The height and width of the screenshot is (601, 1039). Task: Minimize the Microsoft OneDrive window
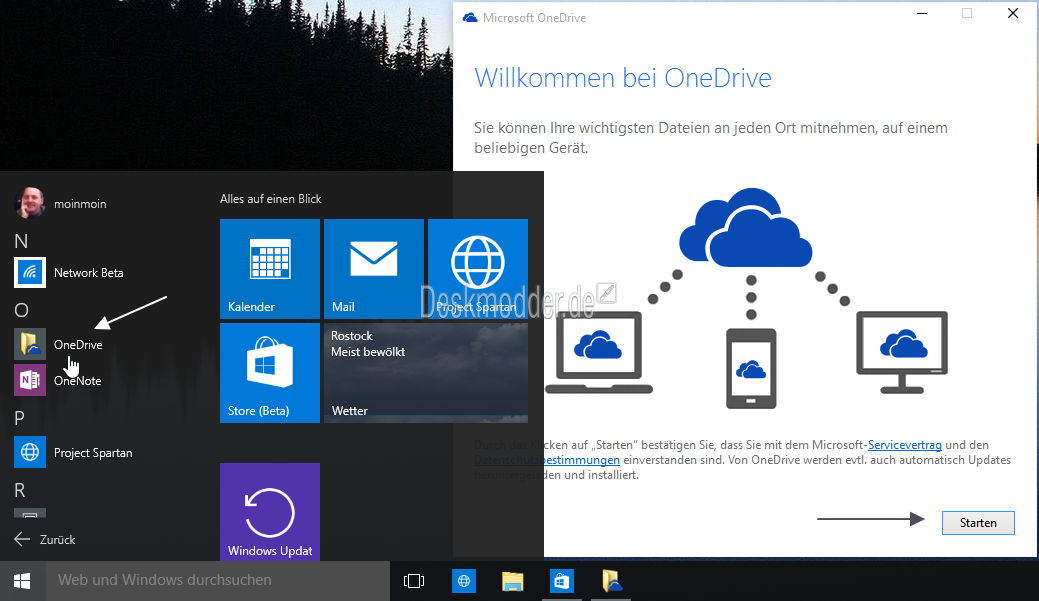922,13
